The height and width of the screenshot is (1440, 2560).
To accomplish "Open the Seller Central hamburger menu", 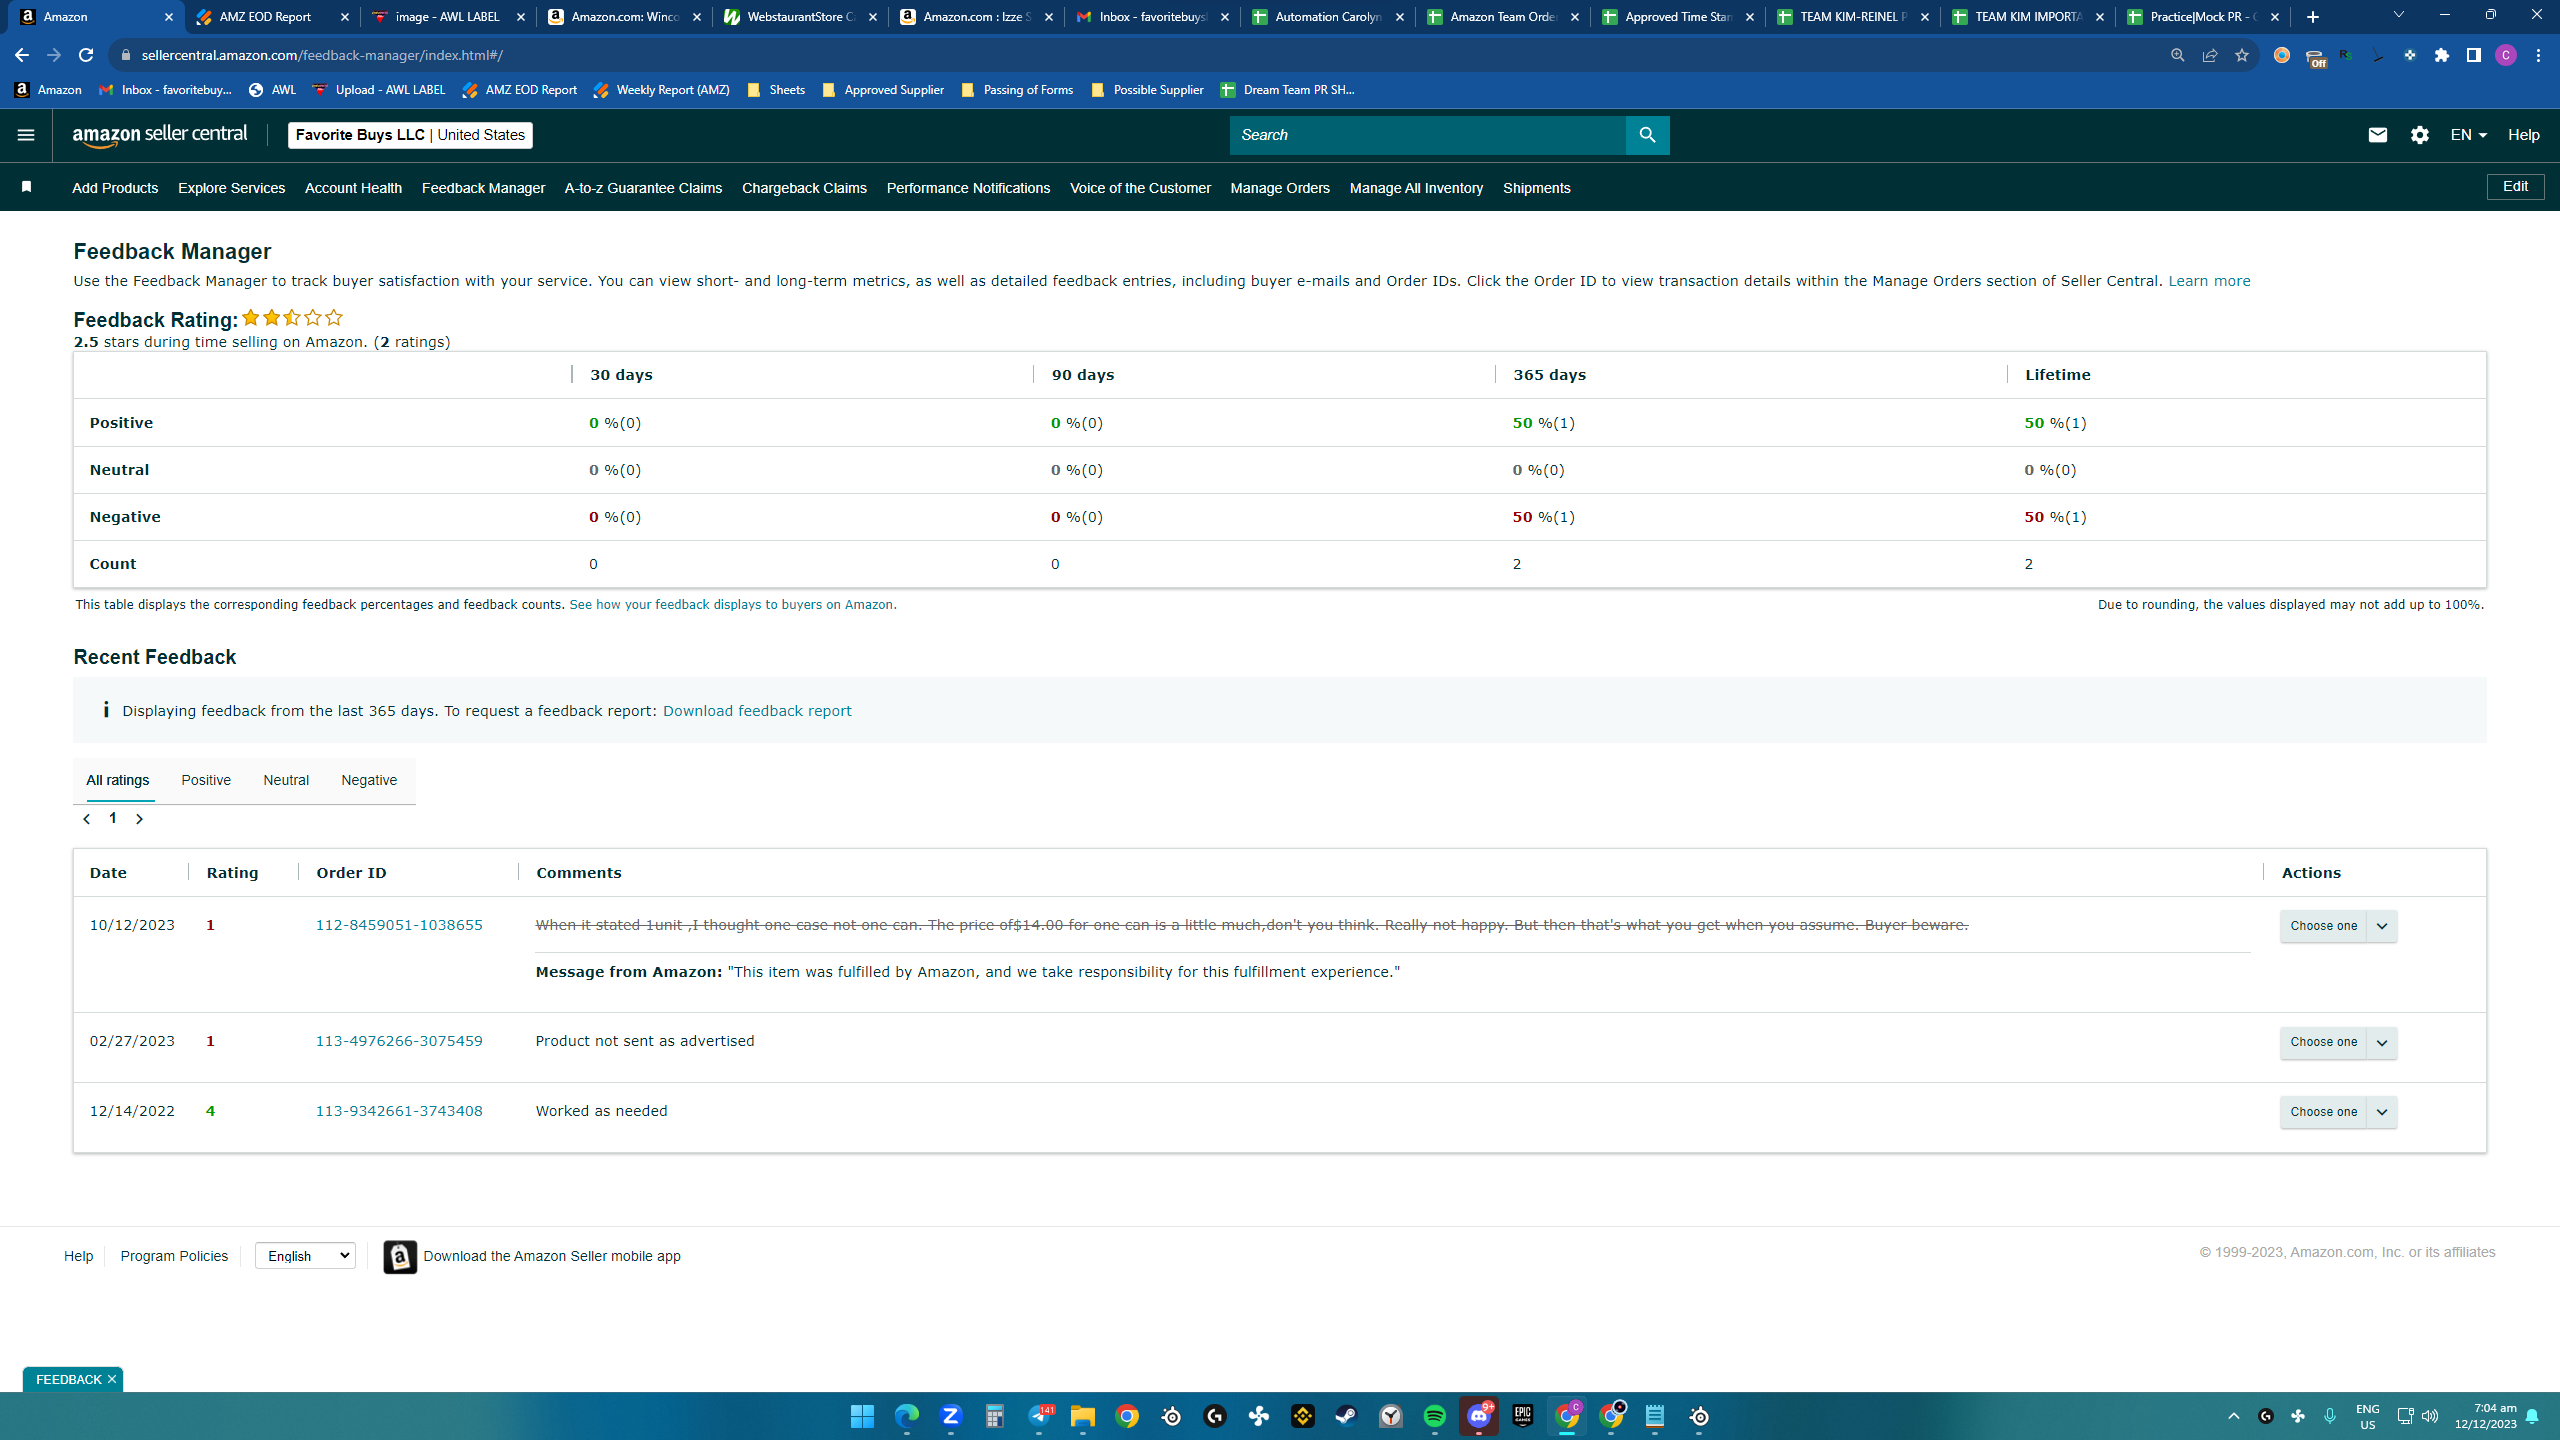I will pos(26,135).
